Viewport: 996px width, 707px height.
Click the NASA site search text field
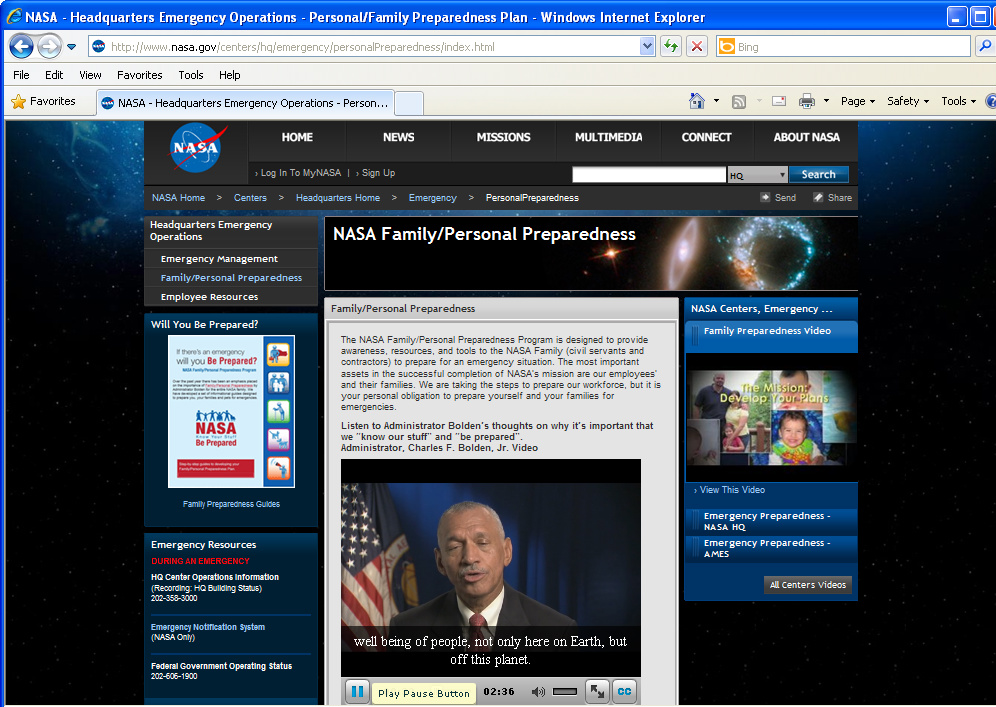649,175
